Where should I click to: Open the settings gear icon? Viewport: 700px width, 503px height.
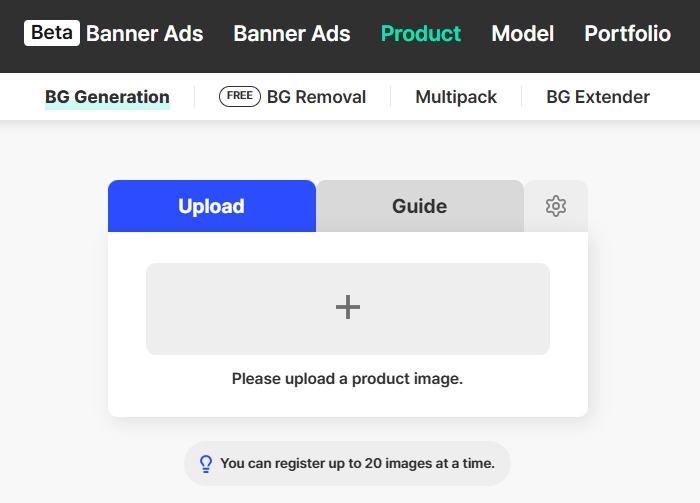point(556,206)
